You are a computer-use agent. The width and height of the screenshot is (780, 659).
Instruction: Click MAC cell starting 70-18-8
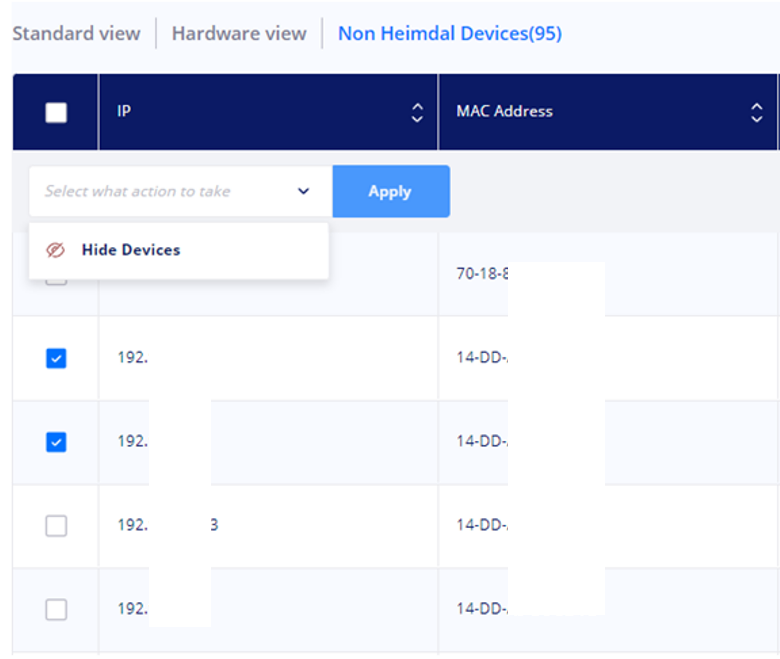[x=607, y=274]
